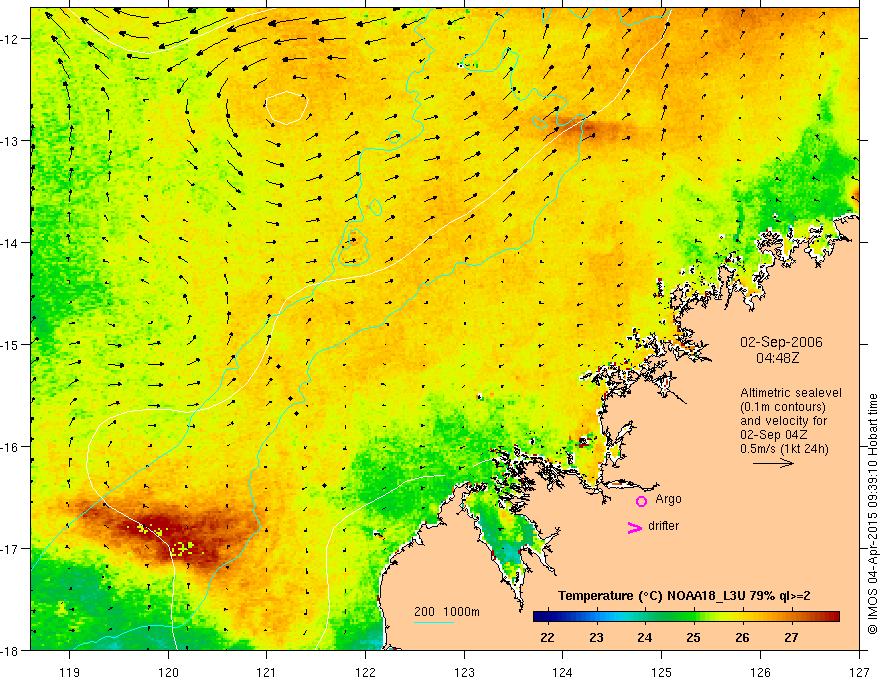Click the temperature color bar legend

point(686,617)
